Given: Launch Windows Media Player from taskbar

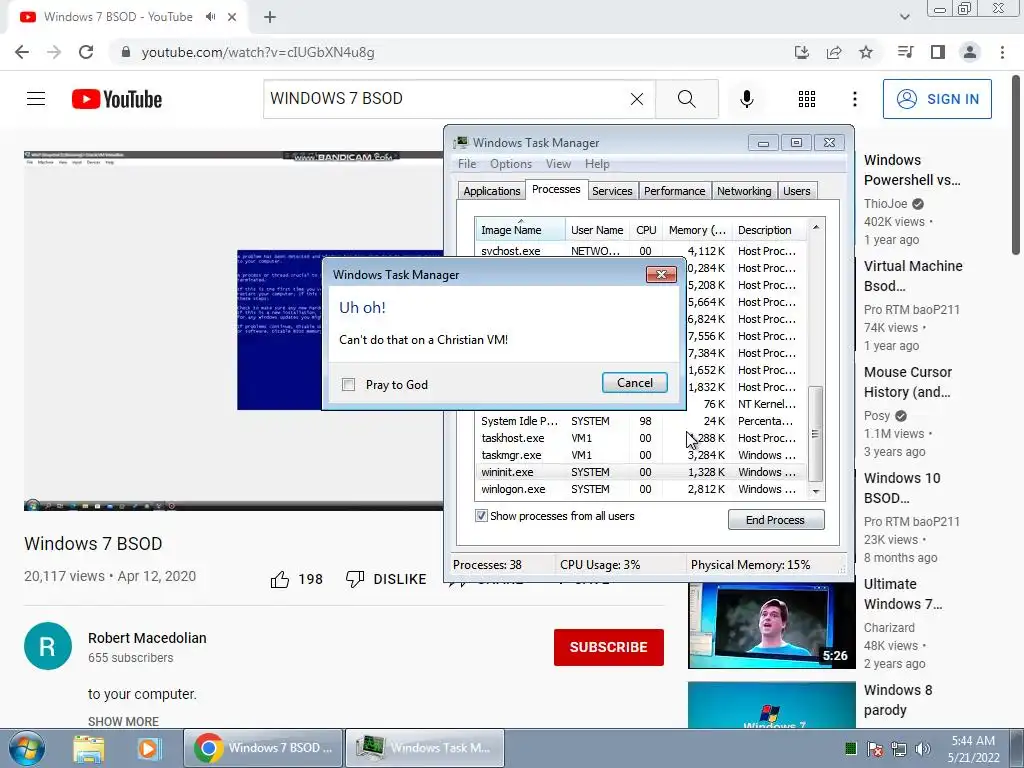Looking at the screenshot, I should 149,748.
